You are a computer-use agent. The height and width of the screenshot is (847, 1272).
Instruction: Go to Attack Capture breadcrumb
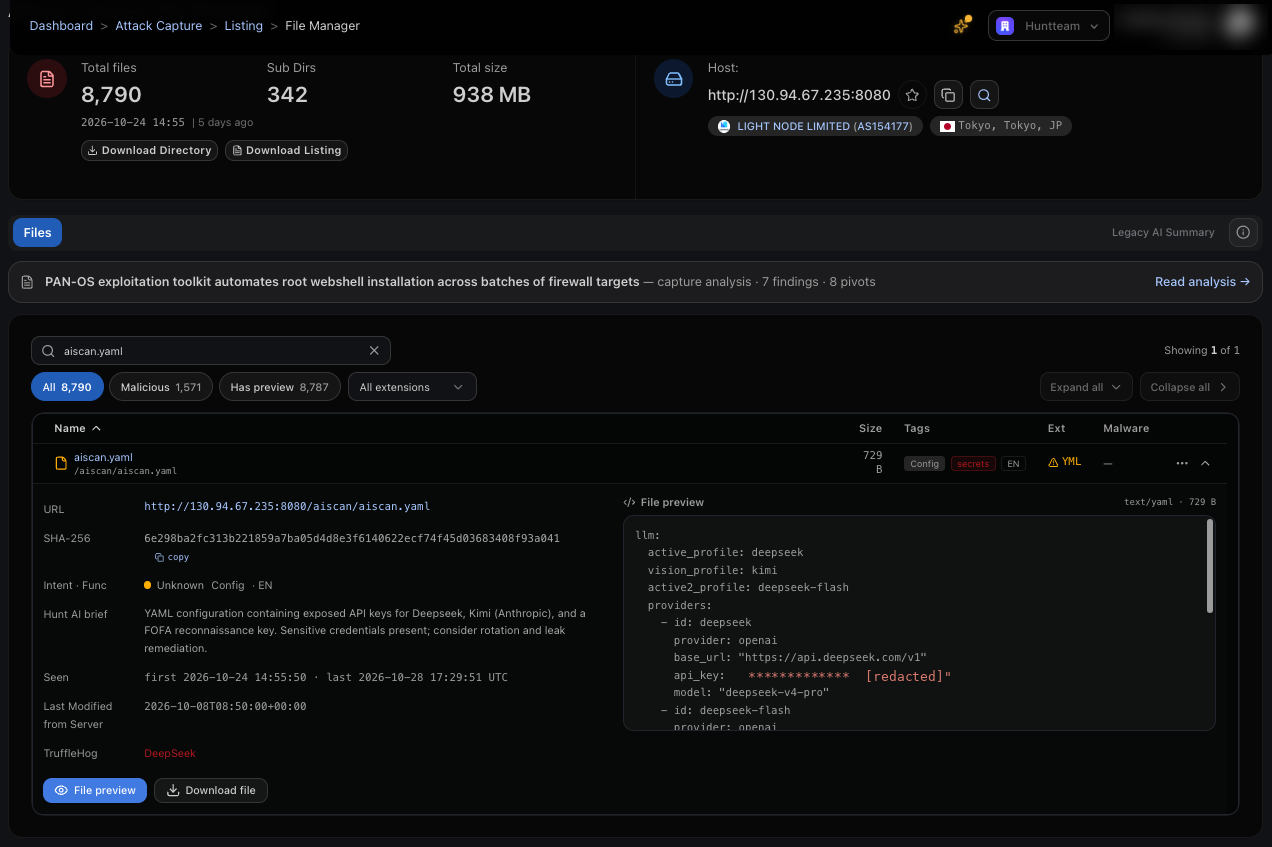[159, 26]
